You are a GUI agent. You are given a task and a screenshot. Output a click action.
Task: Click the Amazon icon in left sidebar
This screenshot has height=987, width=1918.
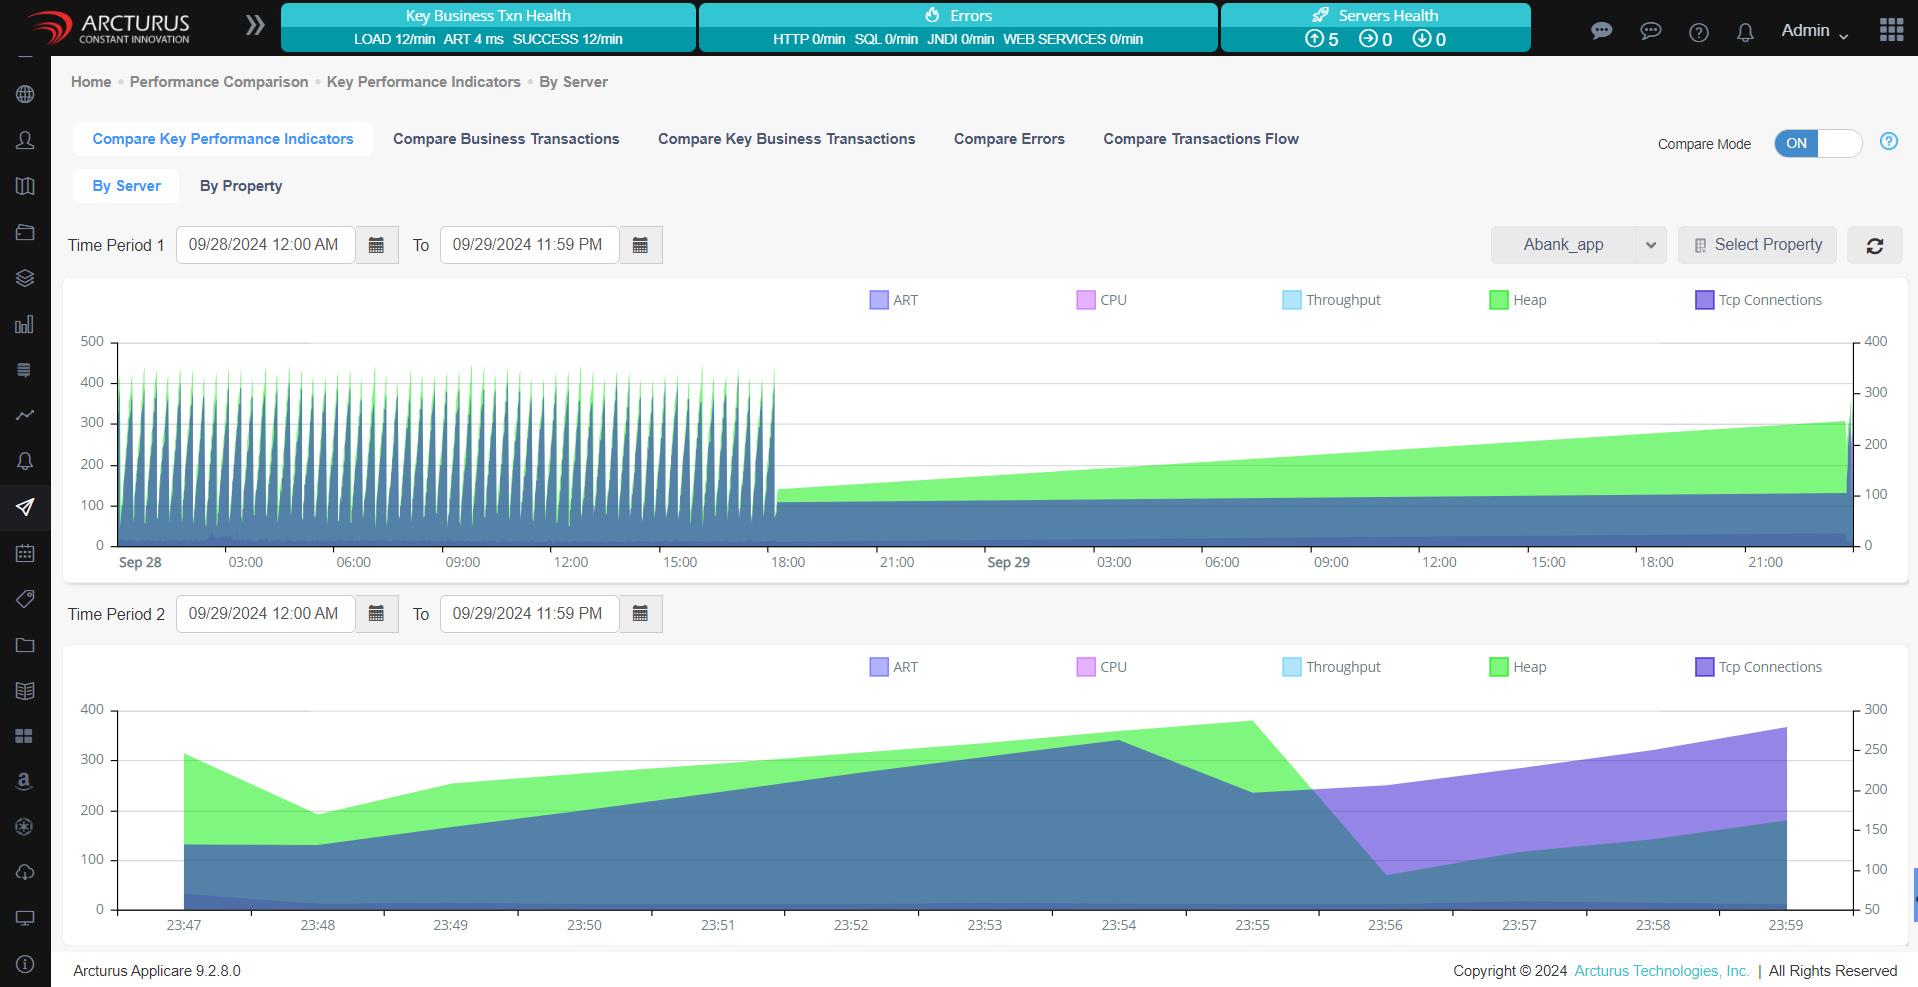[x=25, y=781]
